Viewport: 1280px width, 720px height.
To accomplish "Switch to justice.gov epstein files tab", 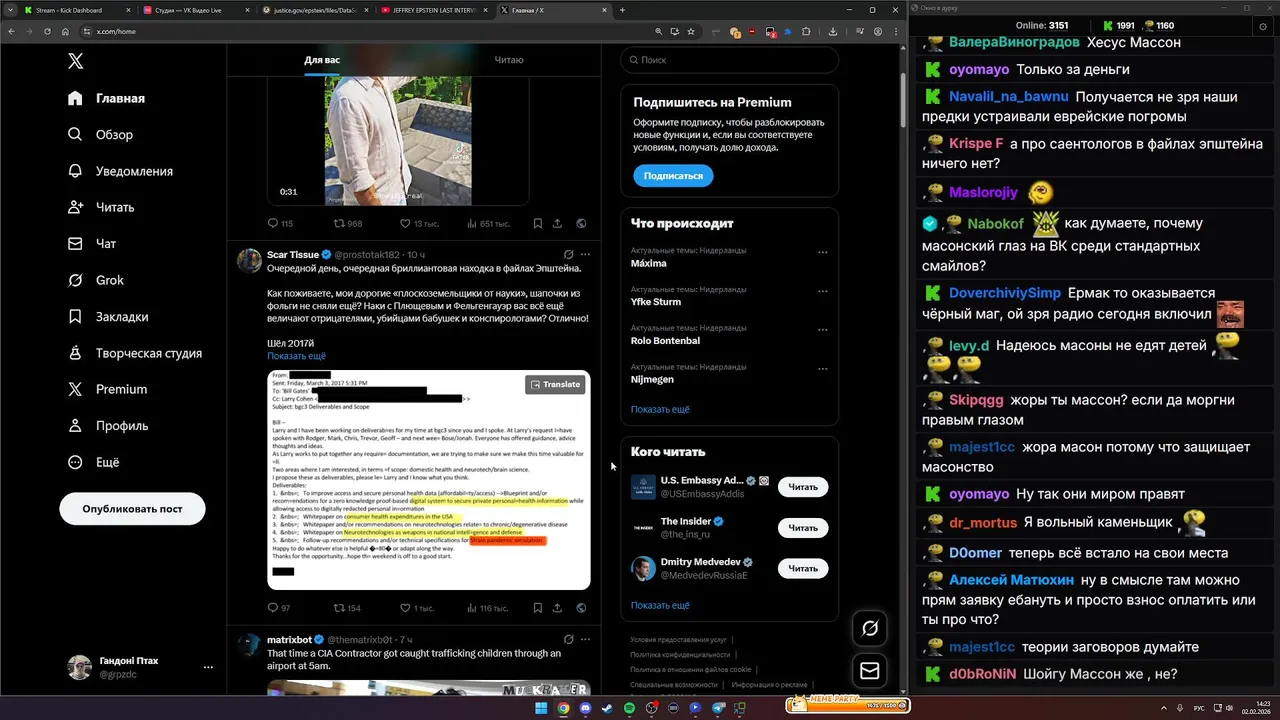I will click(313, 10).
